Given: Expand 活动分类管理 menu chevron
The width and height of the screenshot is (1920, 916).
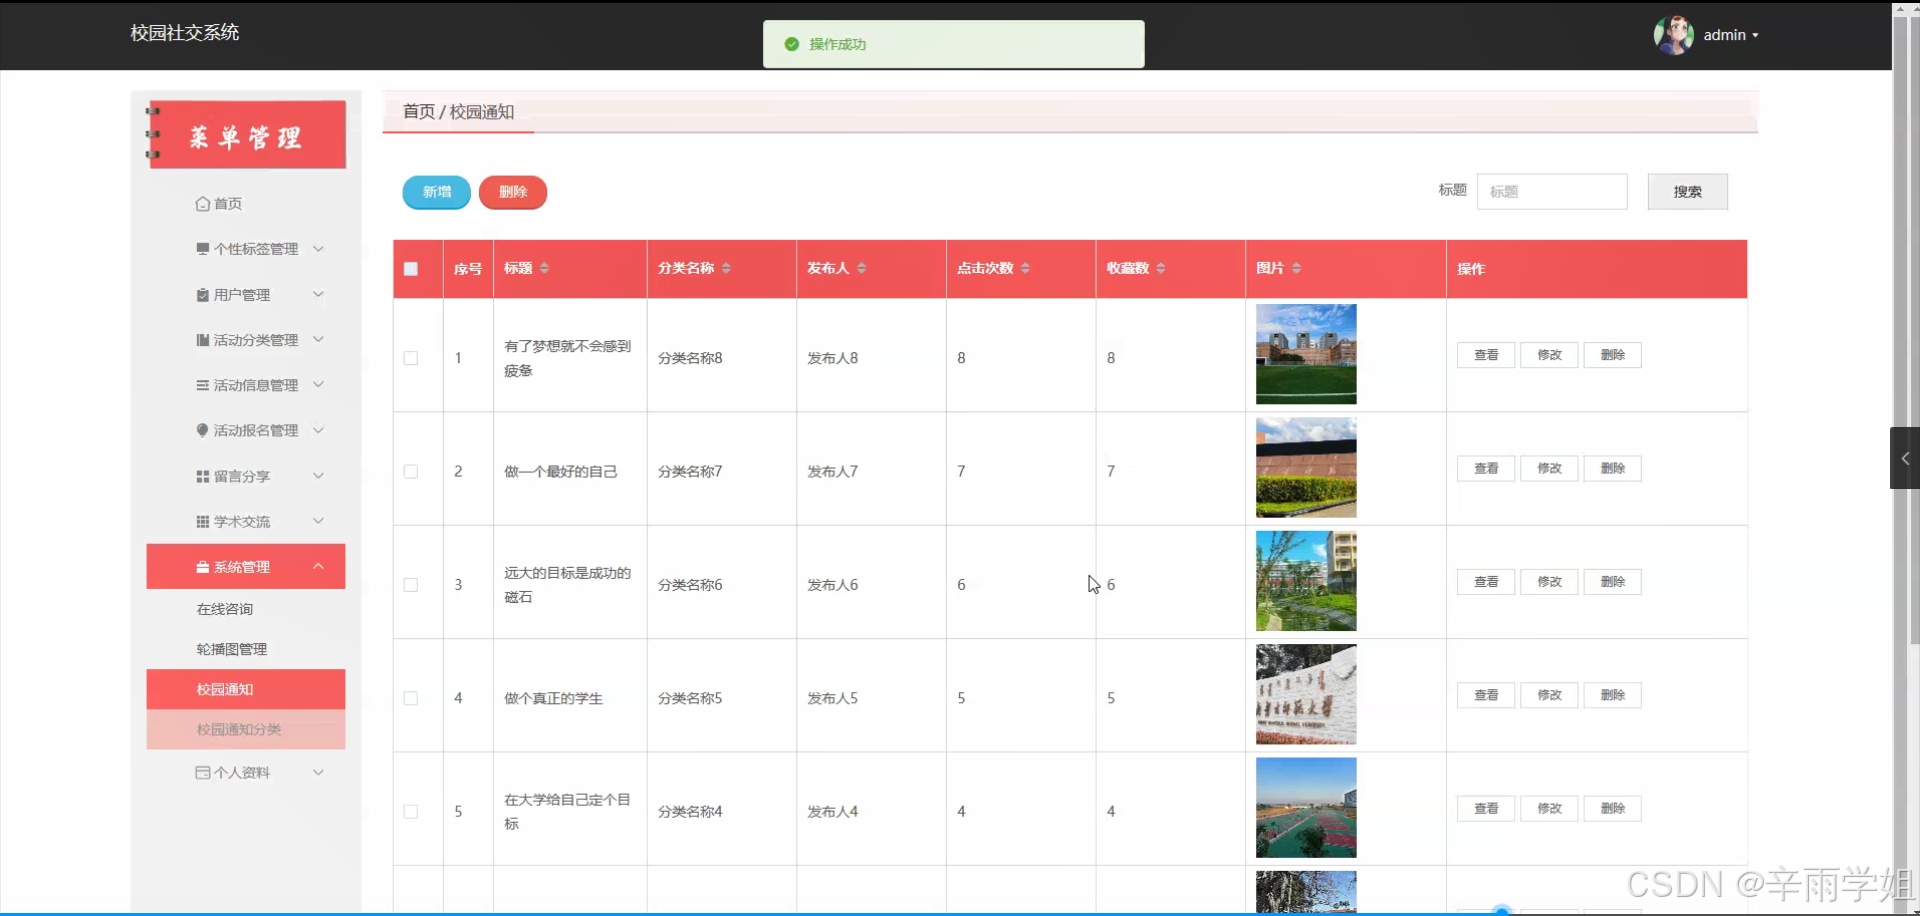Looking at the screenshot, I should point(318,339).
